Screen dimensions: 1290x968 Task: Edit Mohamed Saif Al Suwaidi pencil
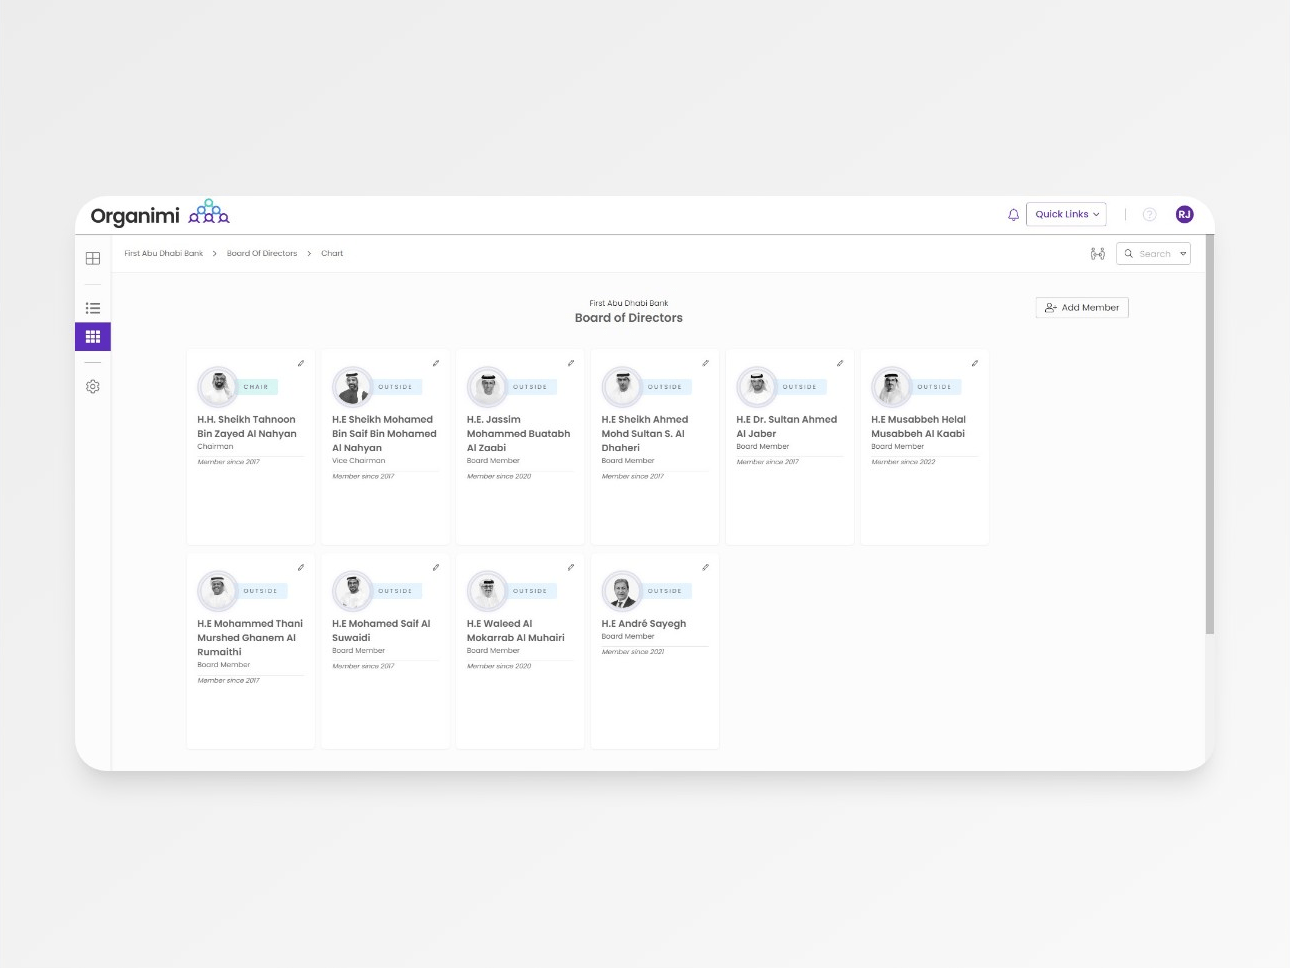tap(435, 567)
